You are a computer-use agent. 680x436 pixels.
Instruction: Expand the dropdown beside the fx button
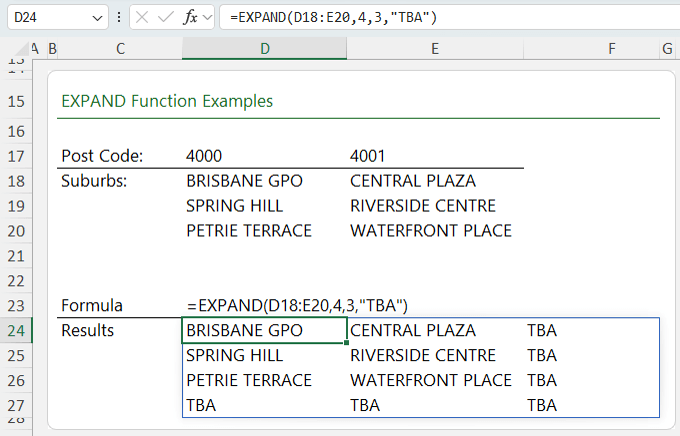(x=208, y=18)
